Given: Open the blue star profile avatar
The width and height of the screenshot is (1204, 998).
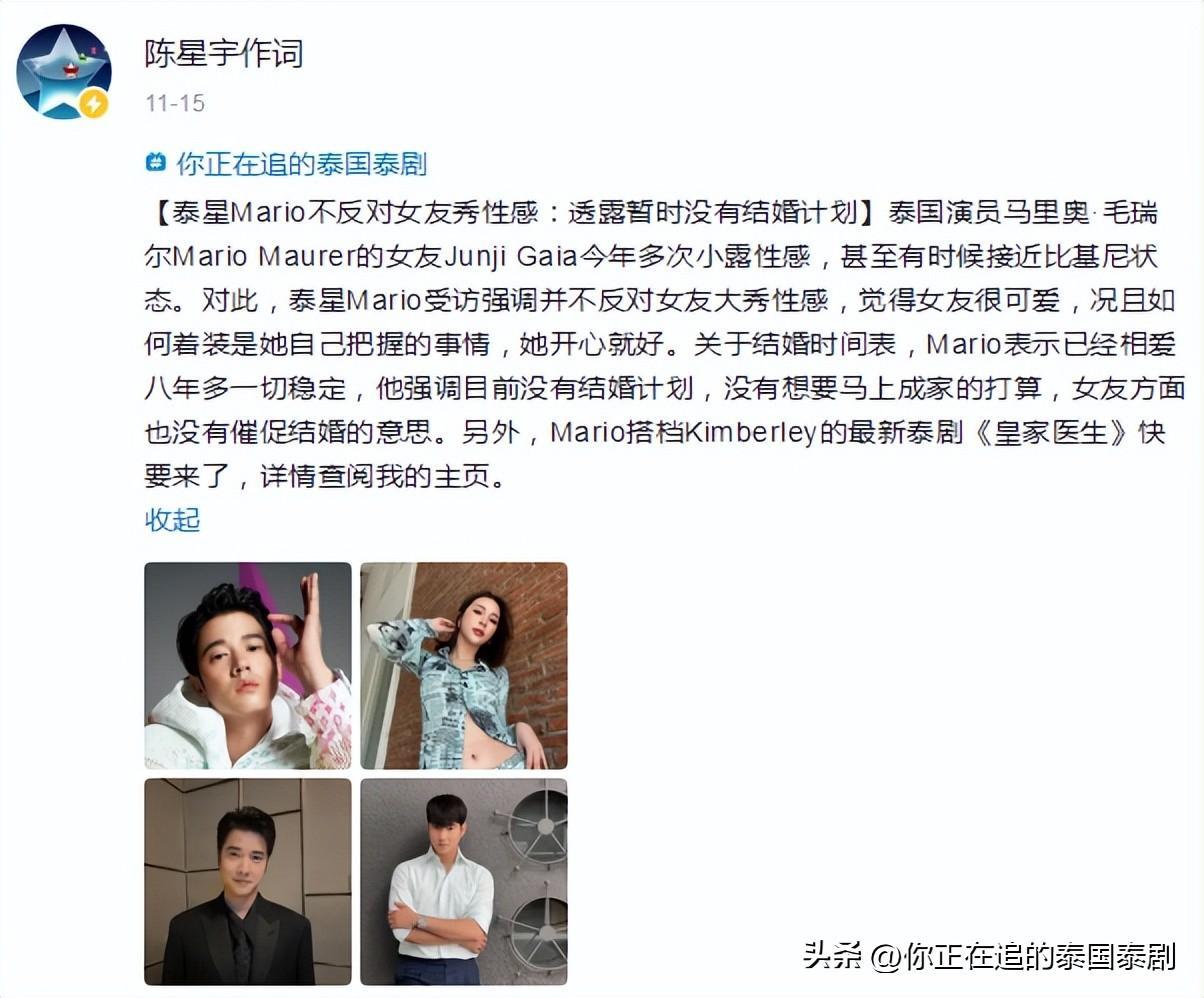Looking at the screenshot, I should point(64,72).
